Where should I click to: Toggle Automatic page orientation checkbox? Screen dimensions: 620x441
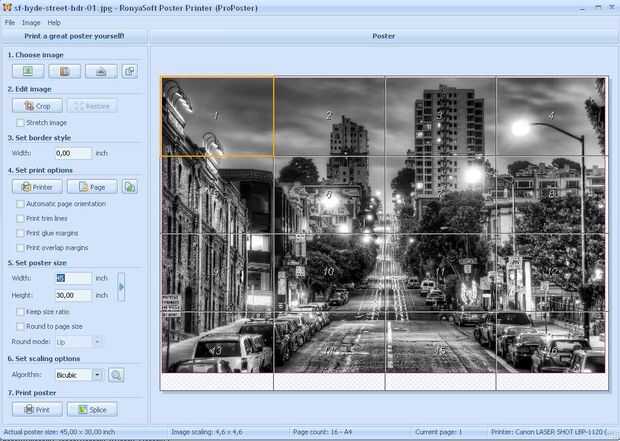point(20,204)
